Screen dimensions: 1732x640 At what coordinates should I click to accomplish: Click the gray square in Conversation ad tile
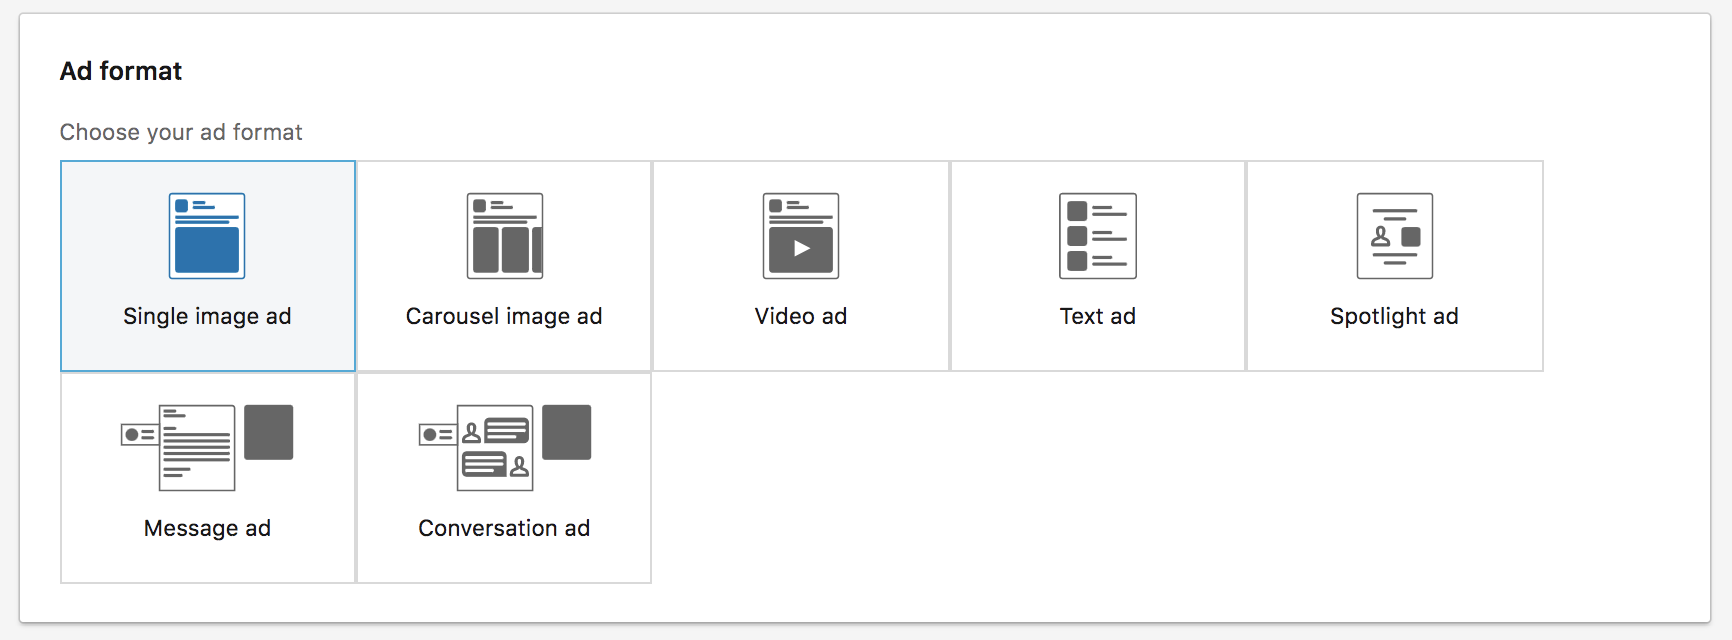point(566,432)
